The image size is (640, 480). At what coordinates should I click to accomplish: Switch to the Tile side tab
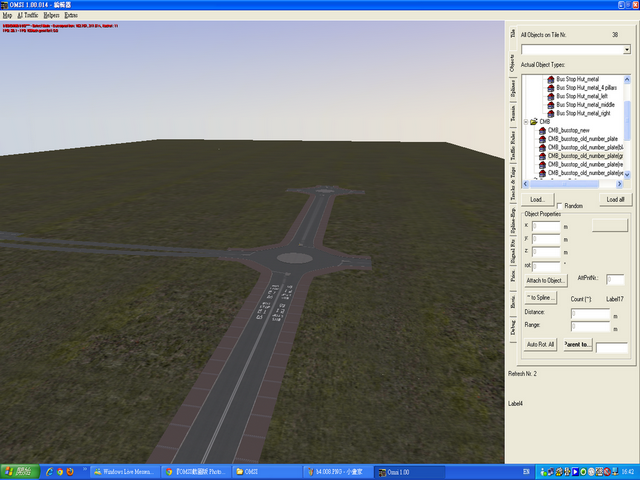pyautogui.click(x=513, y=33)
